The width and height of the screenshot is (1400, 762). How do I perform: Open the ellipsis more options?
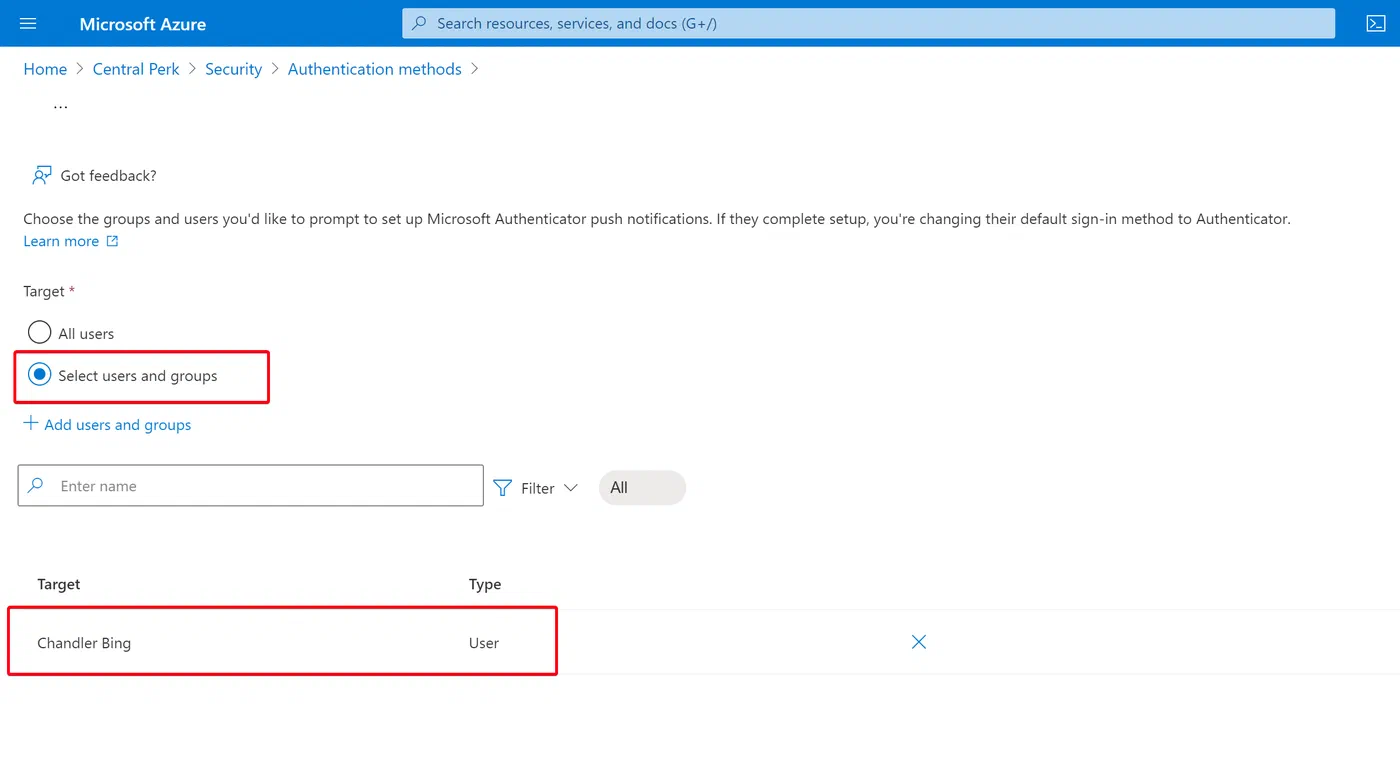point(60,105)
